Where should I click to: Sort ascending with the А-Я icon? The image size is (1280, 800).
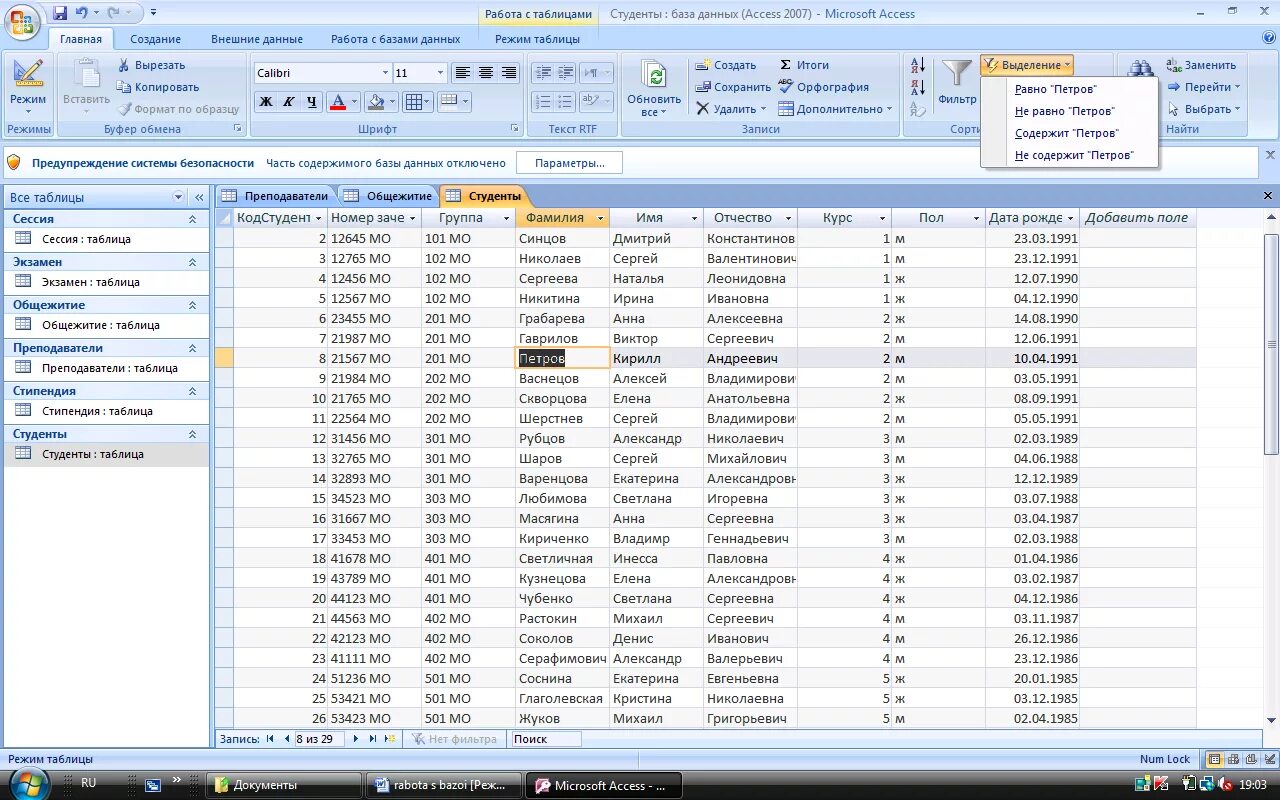918,66
